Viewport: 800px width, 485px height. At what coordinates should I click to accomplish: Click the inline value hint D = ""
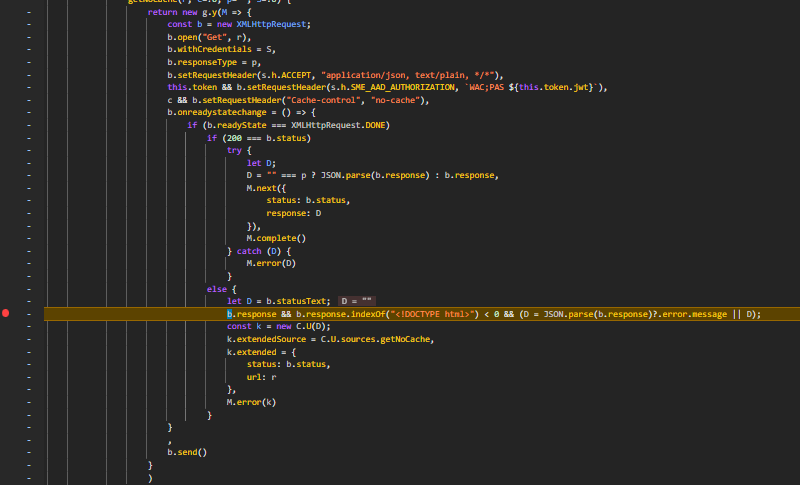pyautogui.click(x=357, y=301)
